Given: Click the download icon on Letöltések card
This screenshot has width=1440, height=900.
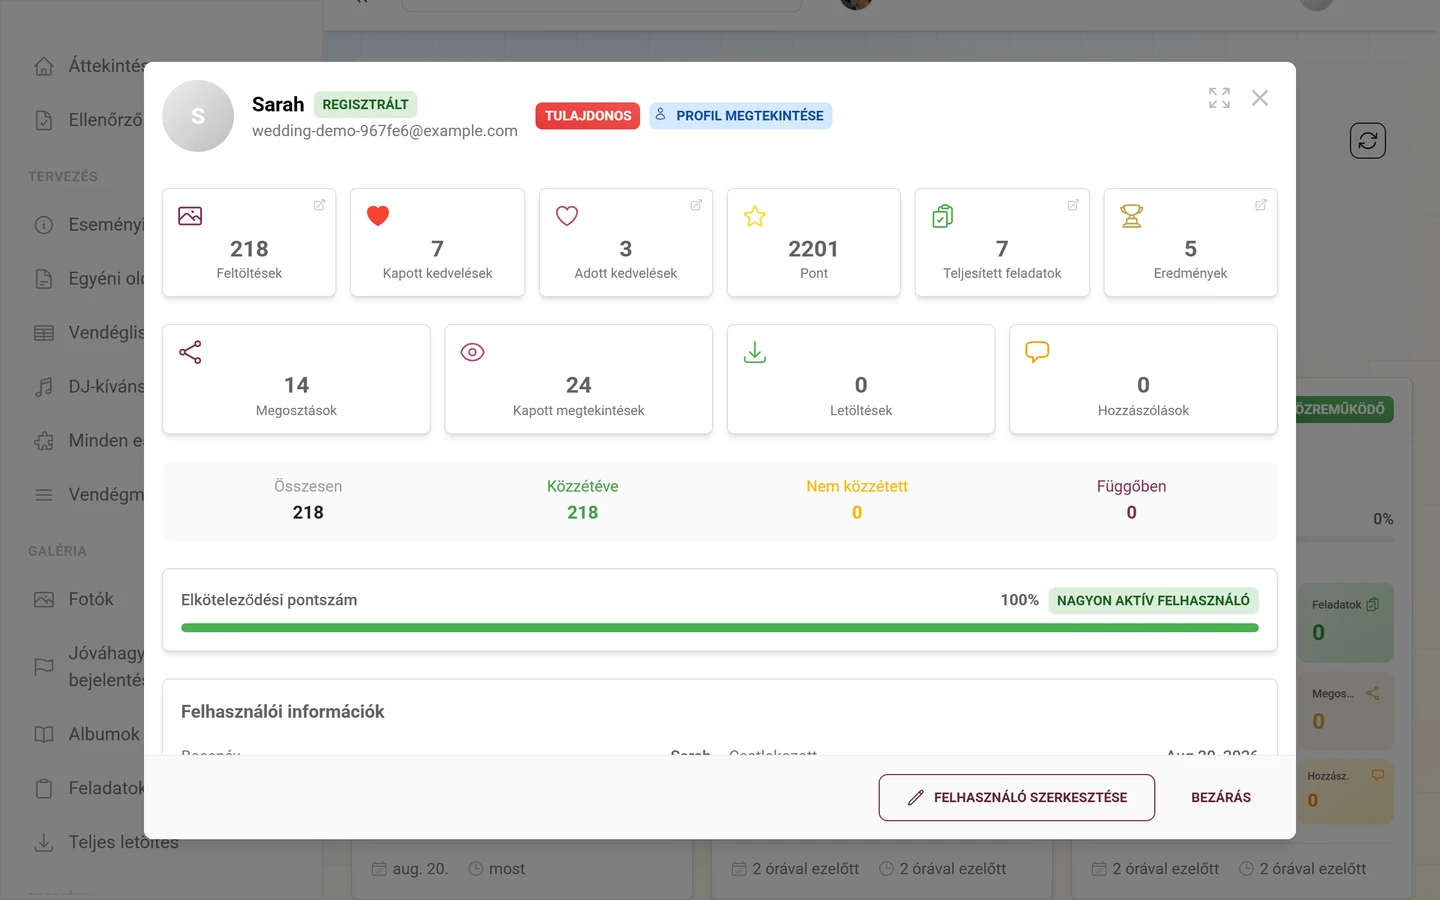Looking at the screenshot, I should (x=755, y=352).
